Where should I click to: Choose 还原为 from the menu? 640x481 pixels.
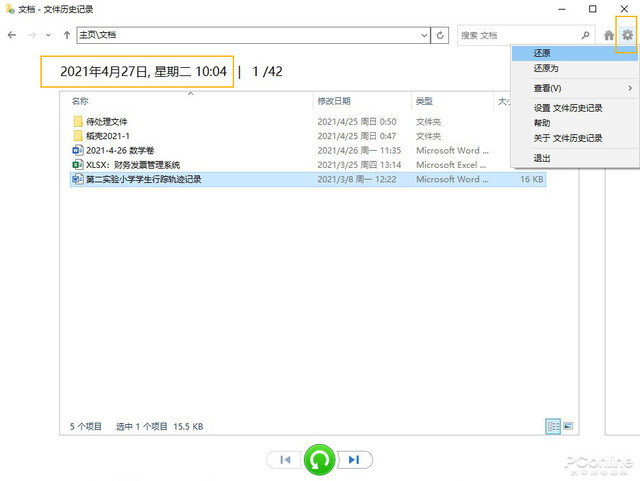coord(575,68)
